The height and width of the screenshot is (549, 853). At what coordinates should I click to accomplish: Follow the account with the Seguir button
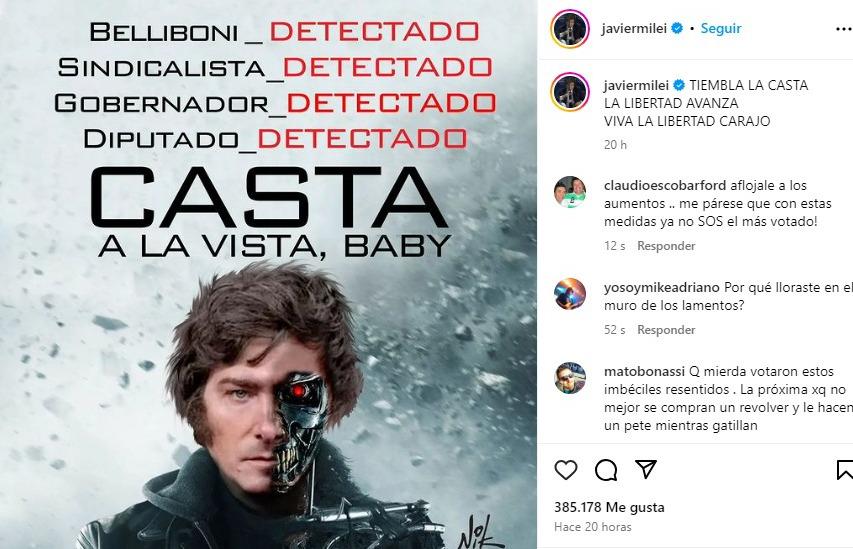pyautogui.click(x=720, y=28)
